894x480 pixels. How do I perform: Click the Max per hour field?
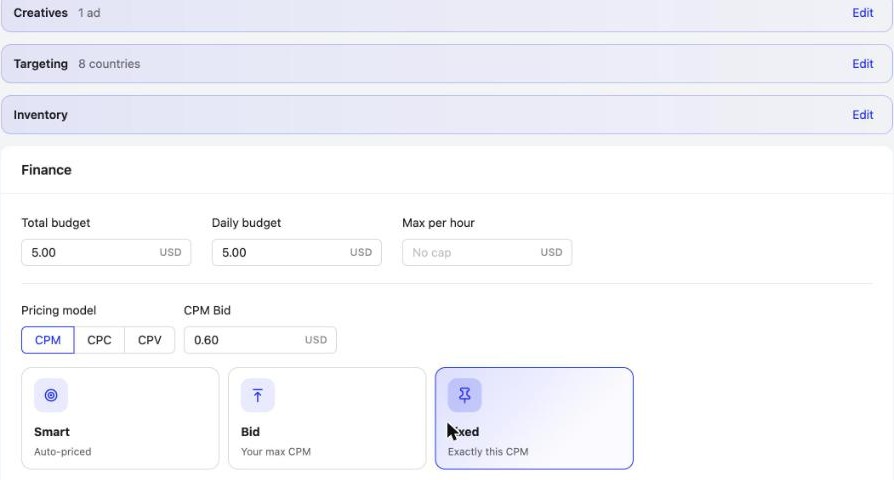click(487, 253)
